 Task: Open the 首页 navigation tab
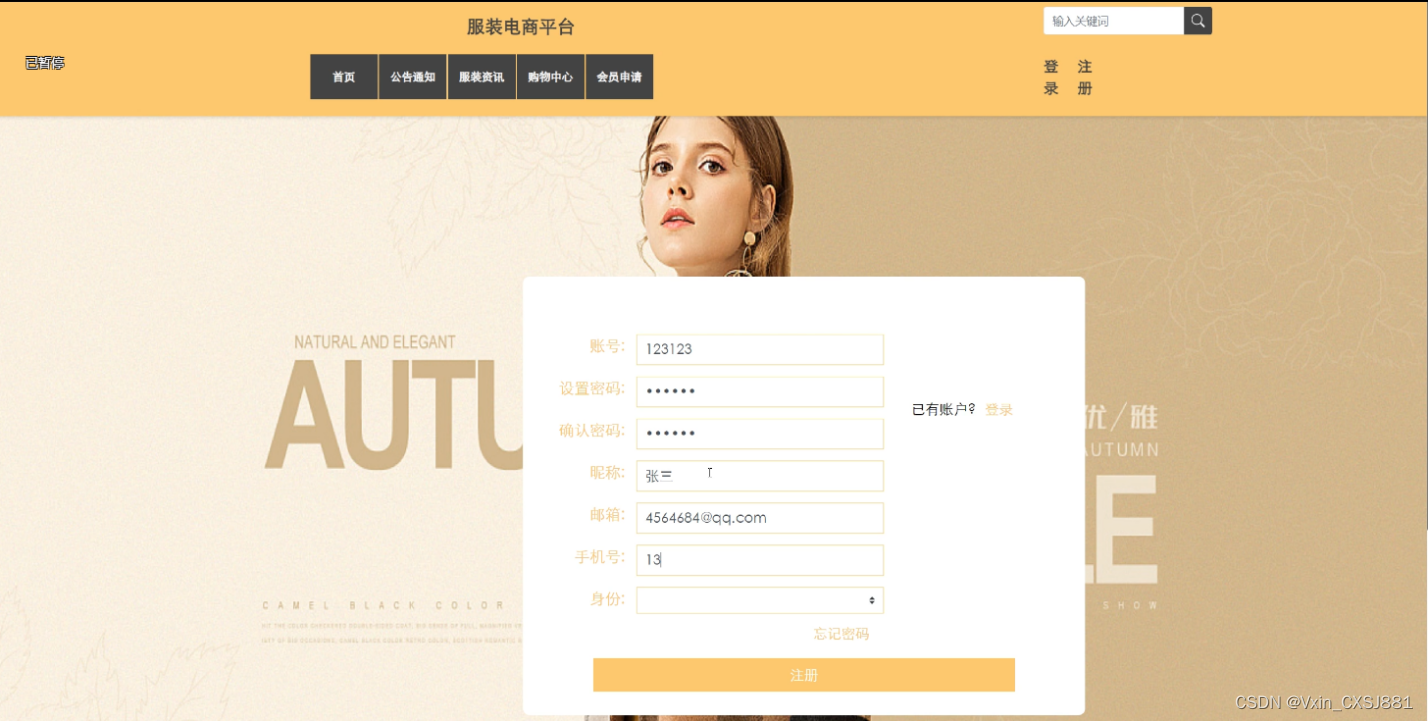(x=344, y=77)
